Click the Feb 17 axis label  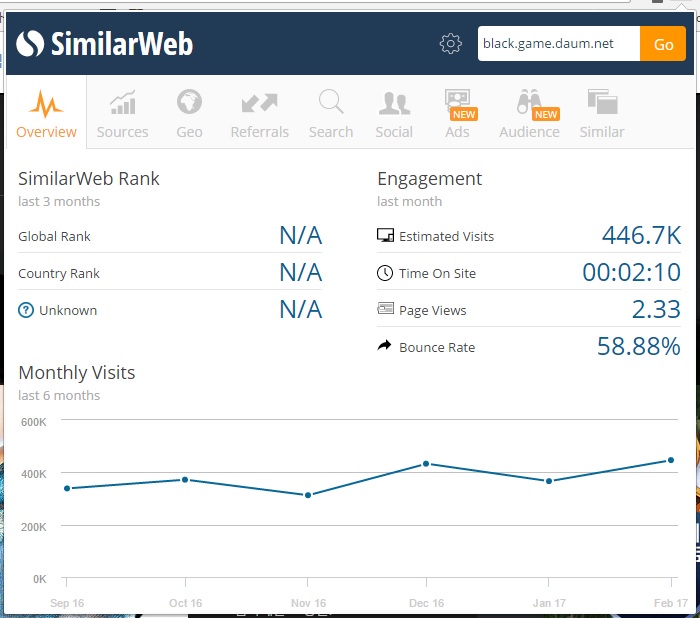click(671, 603)
